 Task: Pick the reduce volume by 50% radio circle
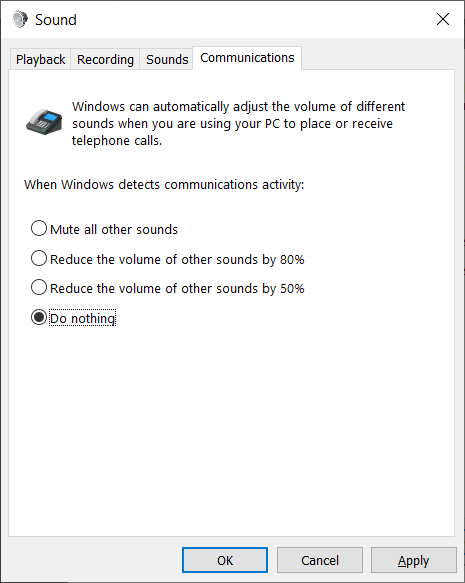(x=39, y=287)
